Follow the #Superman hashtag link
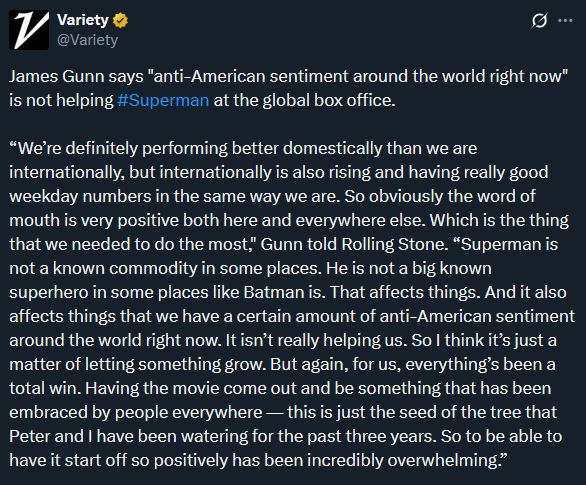586x485 pixels. click(163, 101)
